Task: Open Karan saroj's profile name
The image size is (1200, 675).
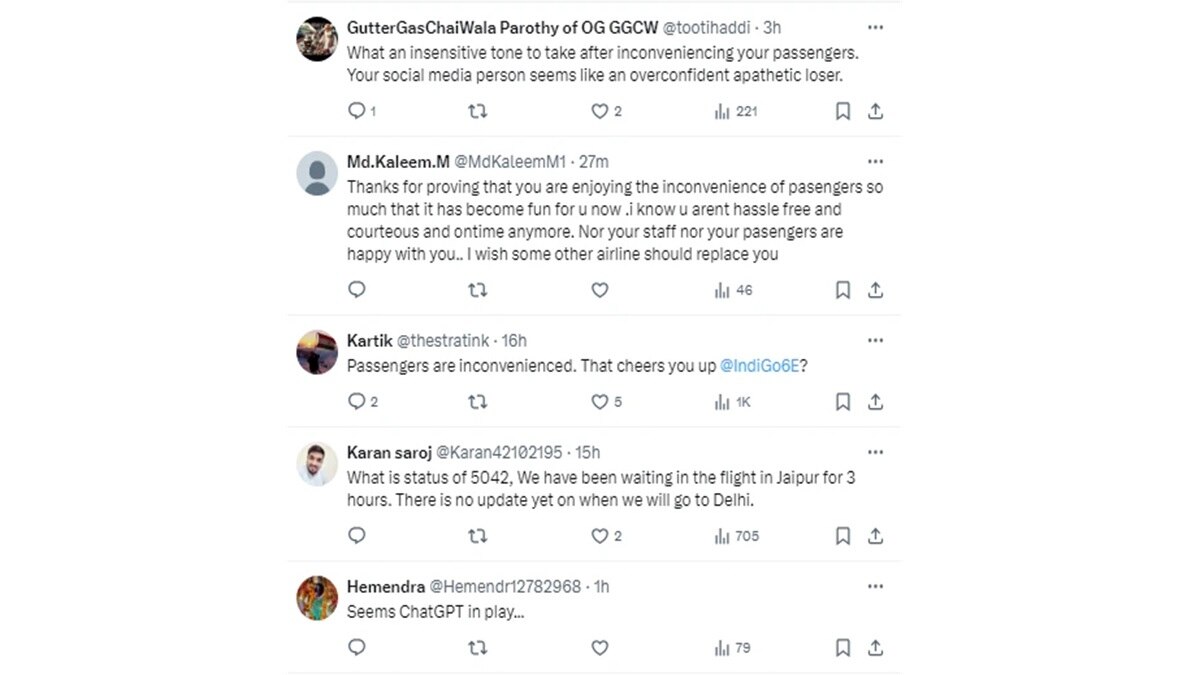Action: [382, 453]
